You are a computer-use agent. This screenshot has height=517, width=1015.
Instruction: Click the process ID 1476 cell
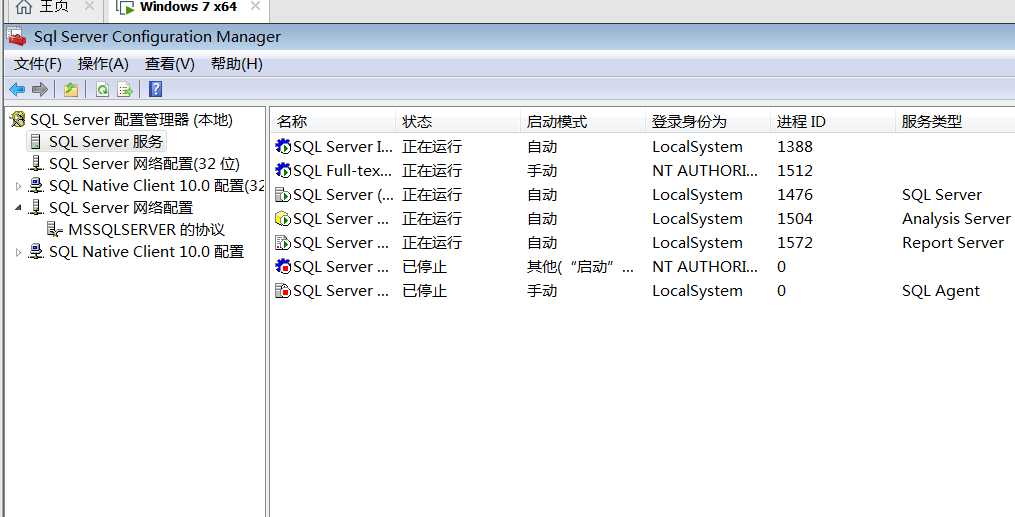click(x=795, y=195)
